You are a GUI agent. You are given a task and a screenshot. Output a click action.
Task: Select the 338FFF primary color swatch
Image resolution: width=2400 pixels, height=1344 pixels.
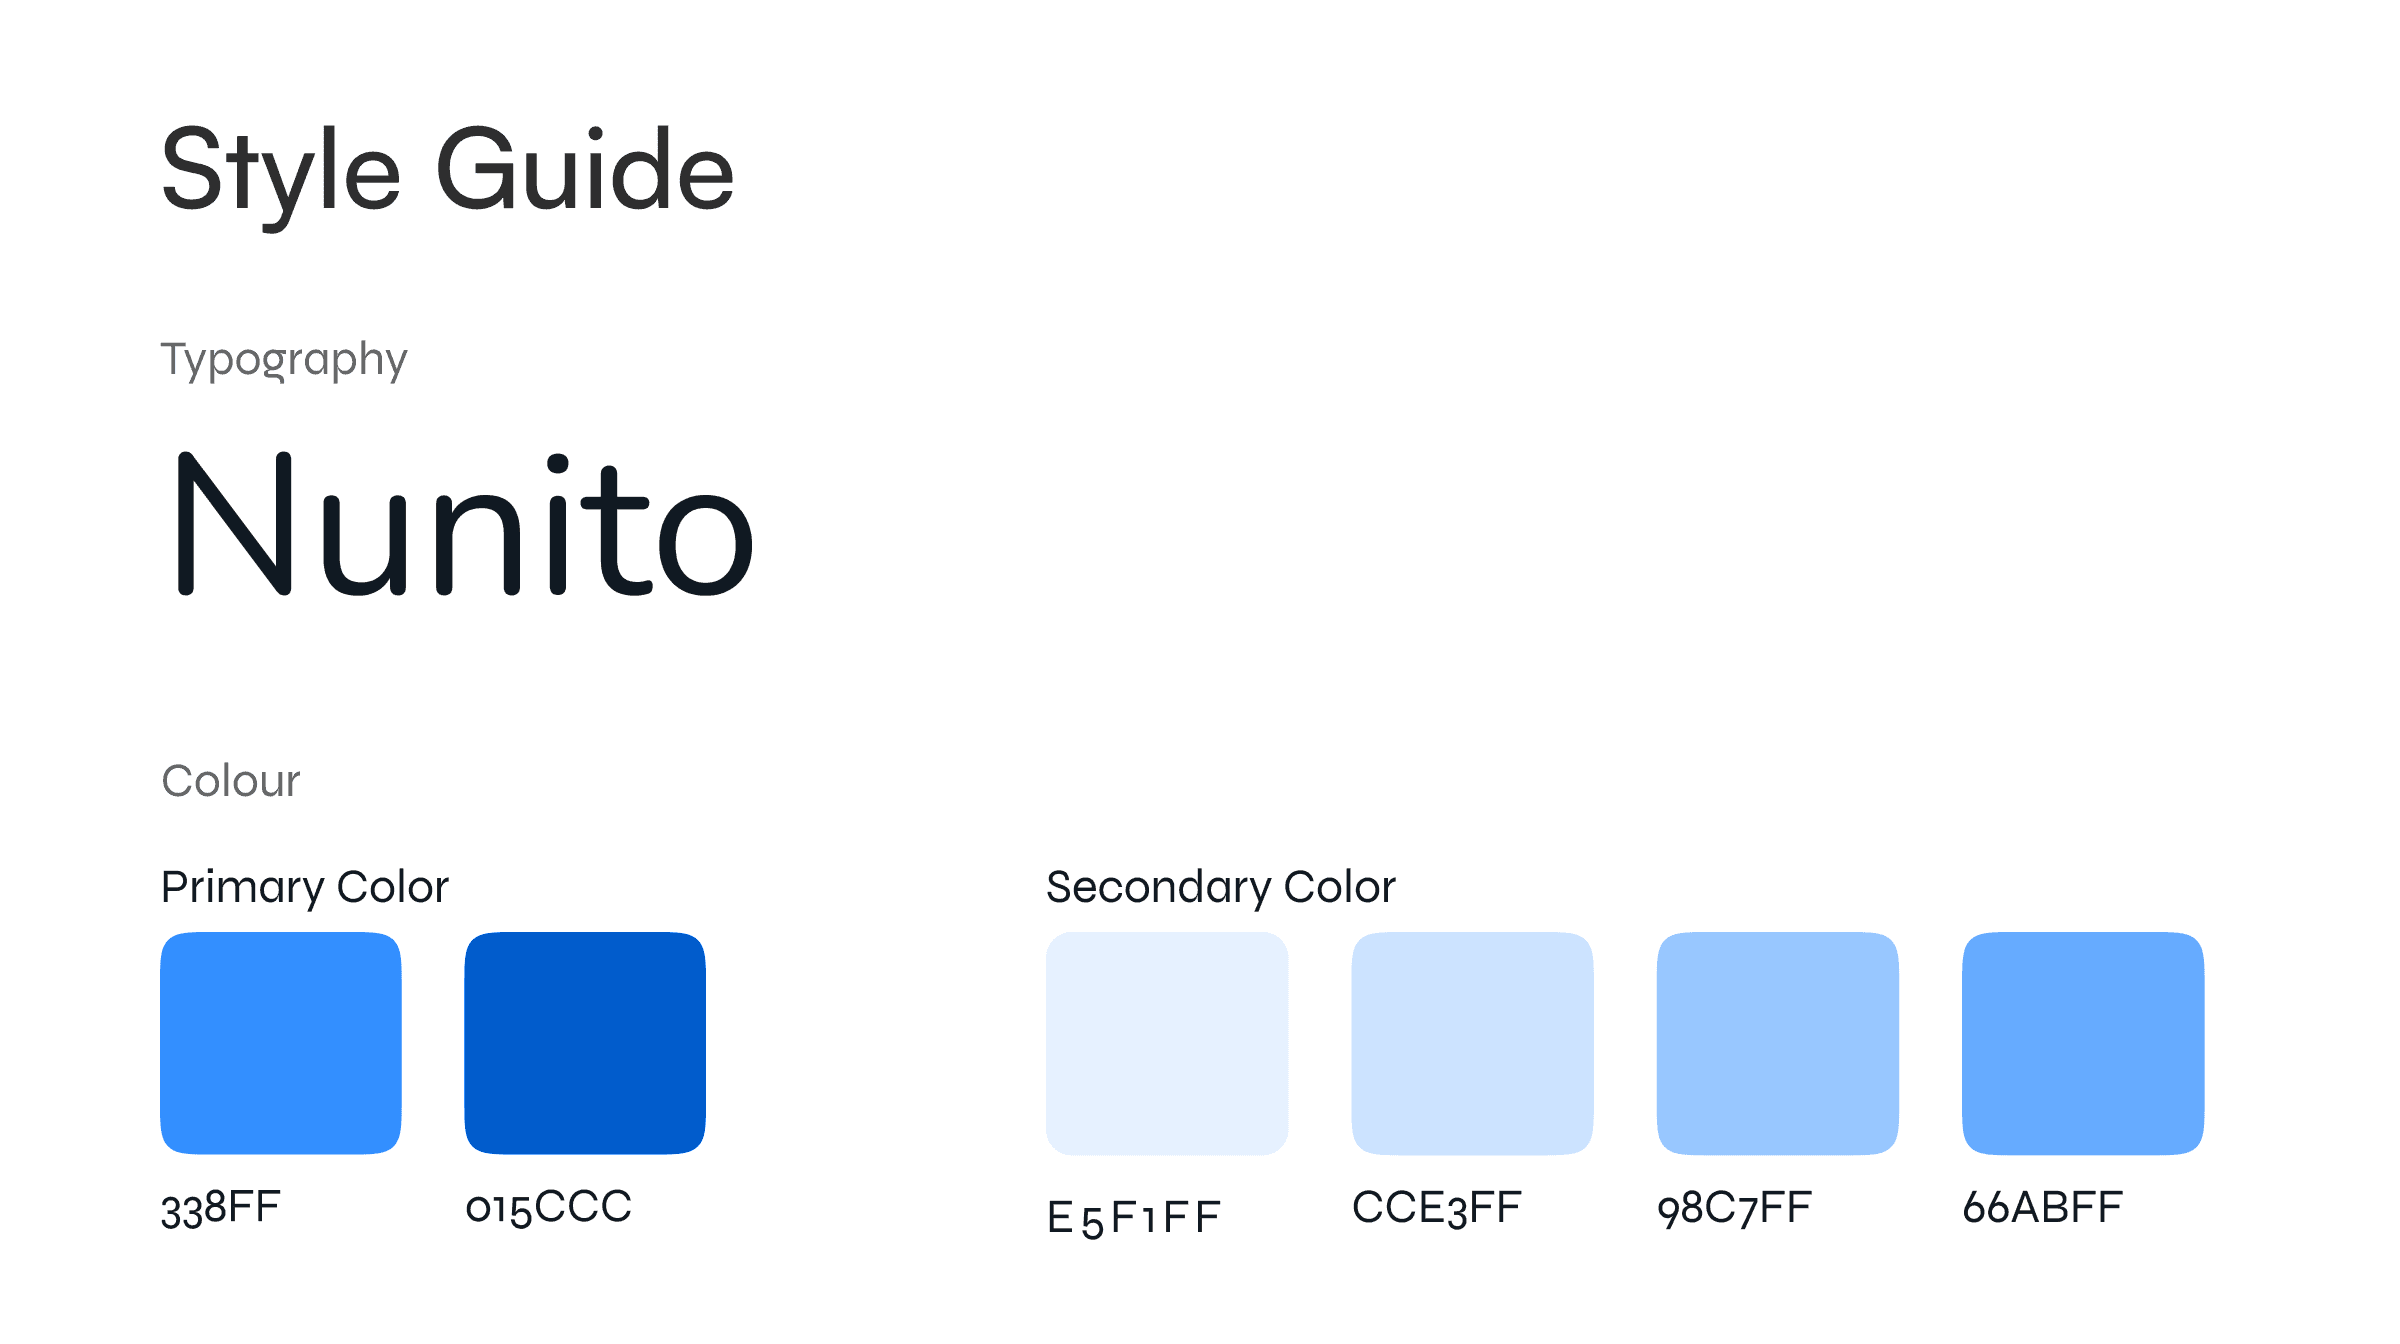(281, 1043)
